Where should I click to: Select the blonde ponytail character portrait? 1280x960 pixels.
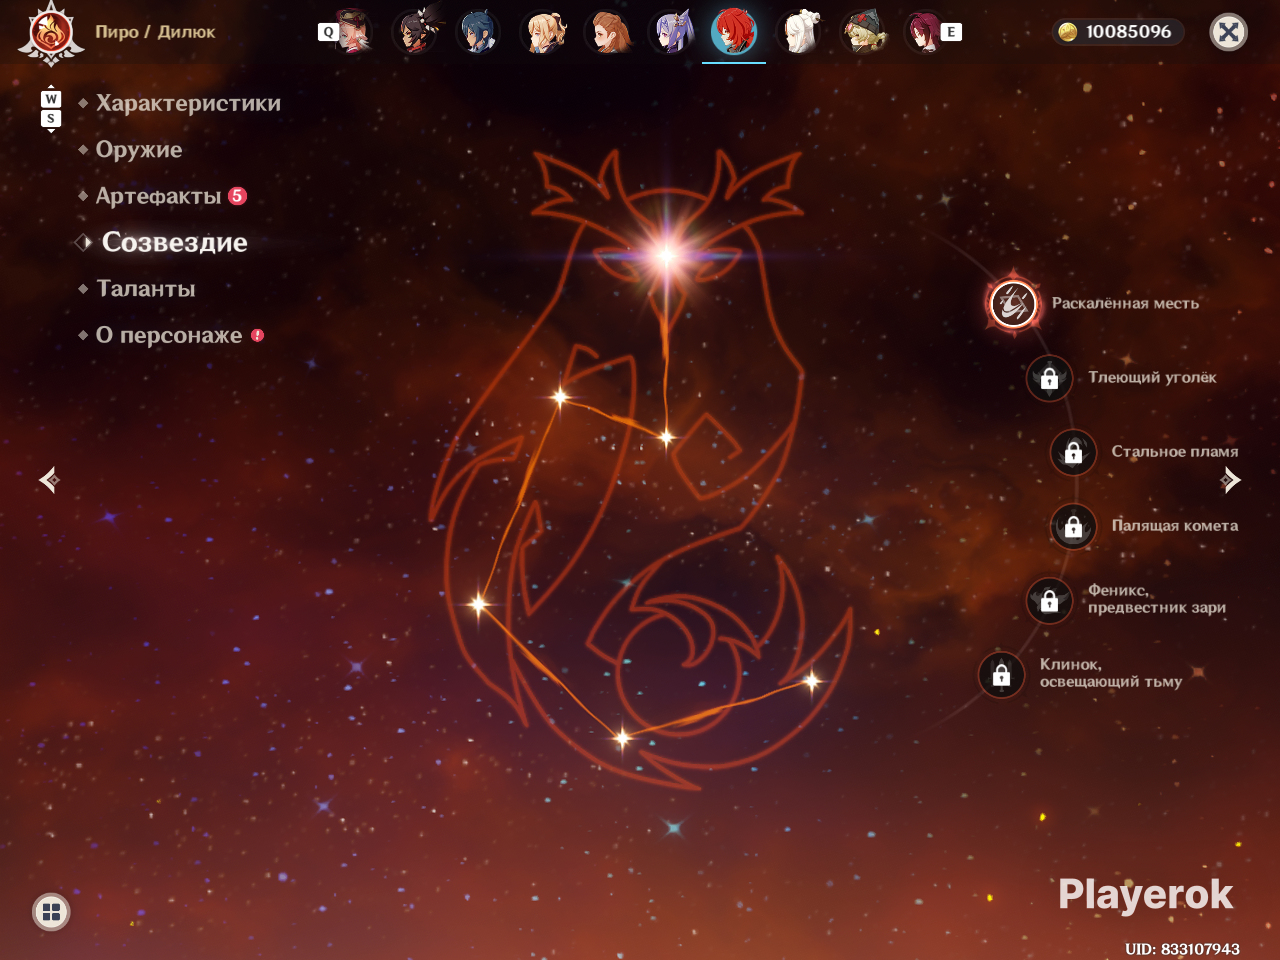543,32
